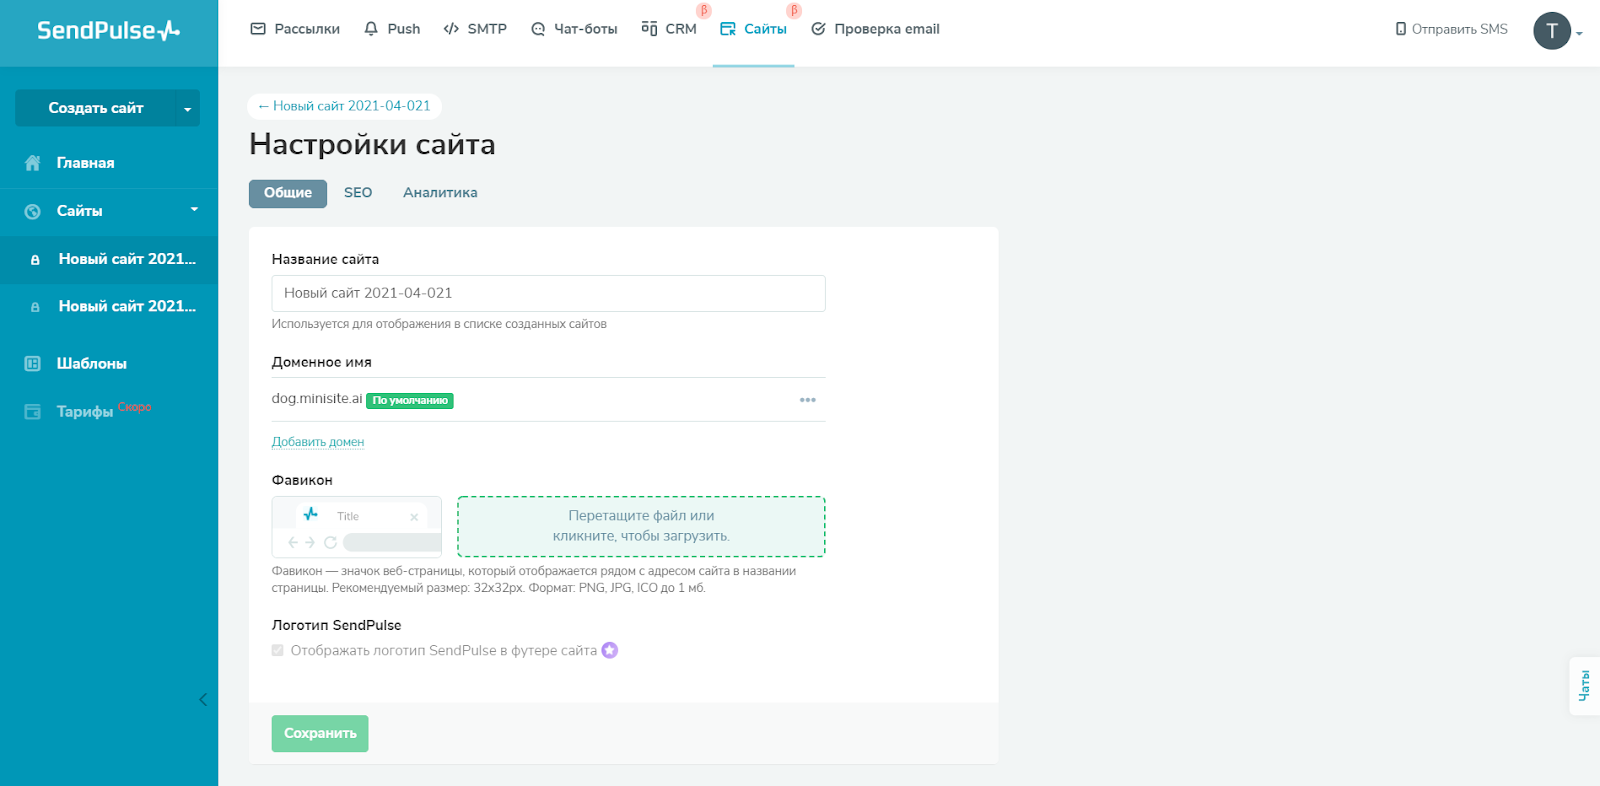
Task: Open the Чат-боты chat bots section
Action: coord(574,29)
